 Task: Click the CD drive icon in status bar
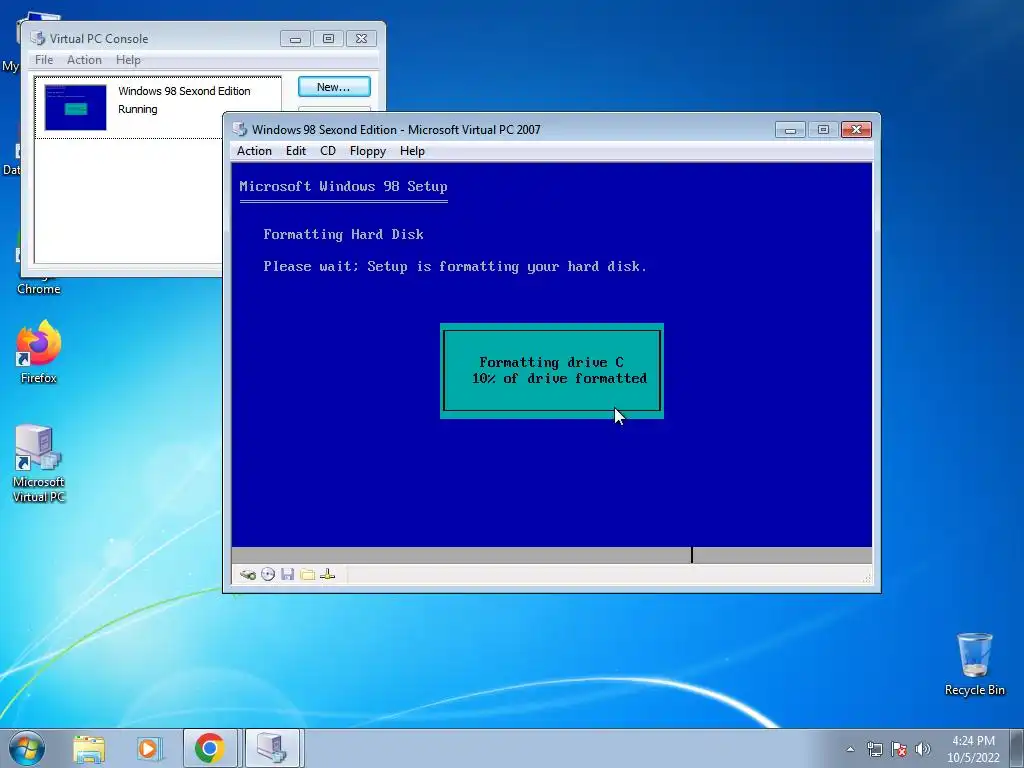[x=268, y=574]
